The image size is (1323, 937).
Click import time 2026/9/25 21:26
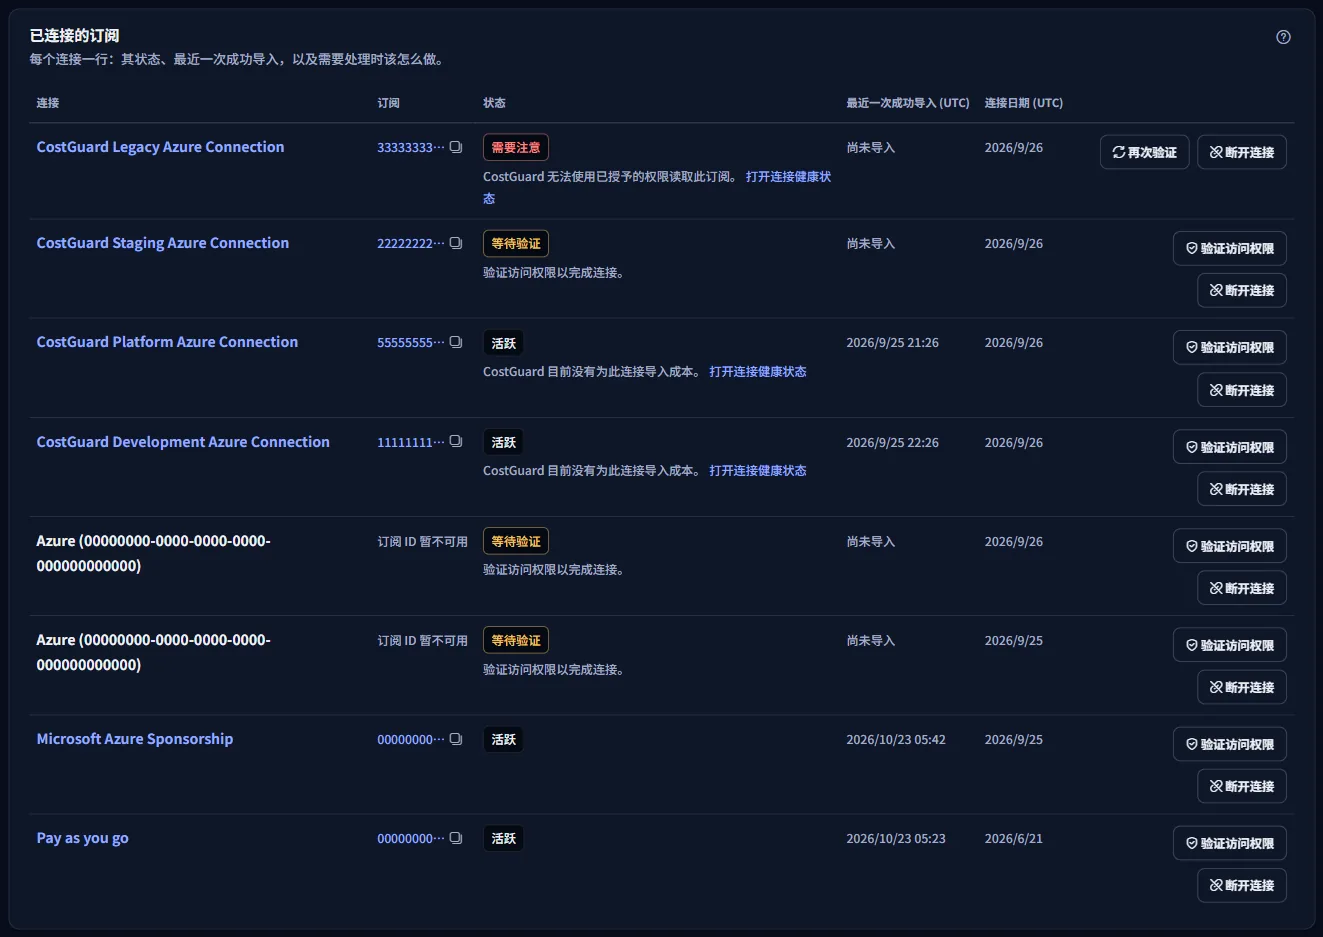[x=892, y=342]
